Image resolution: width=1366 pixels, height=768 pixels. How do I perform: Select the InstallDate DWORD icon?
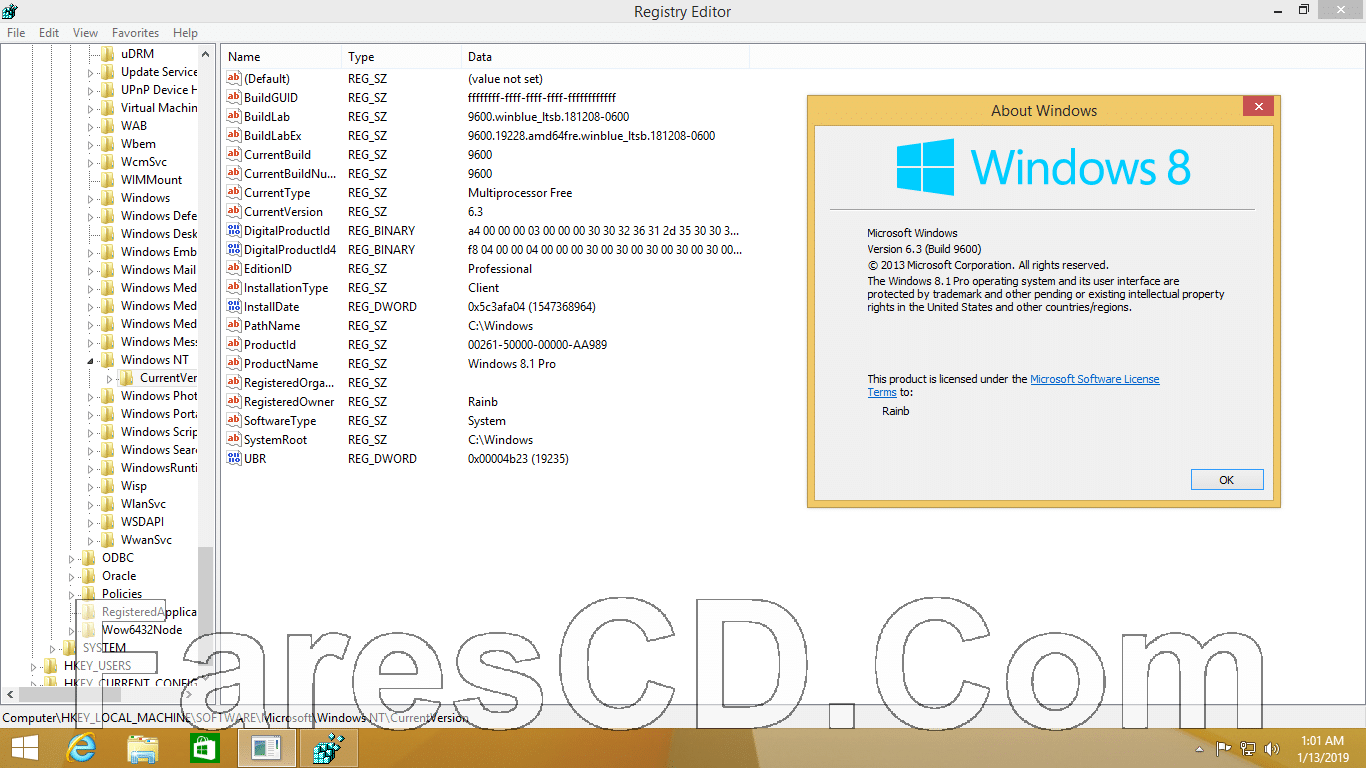[x=235, y=307]
